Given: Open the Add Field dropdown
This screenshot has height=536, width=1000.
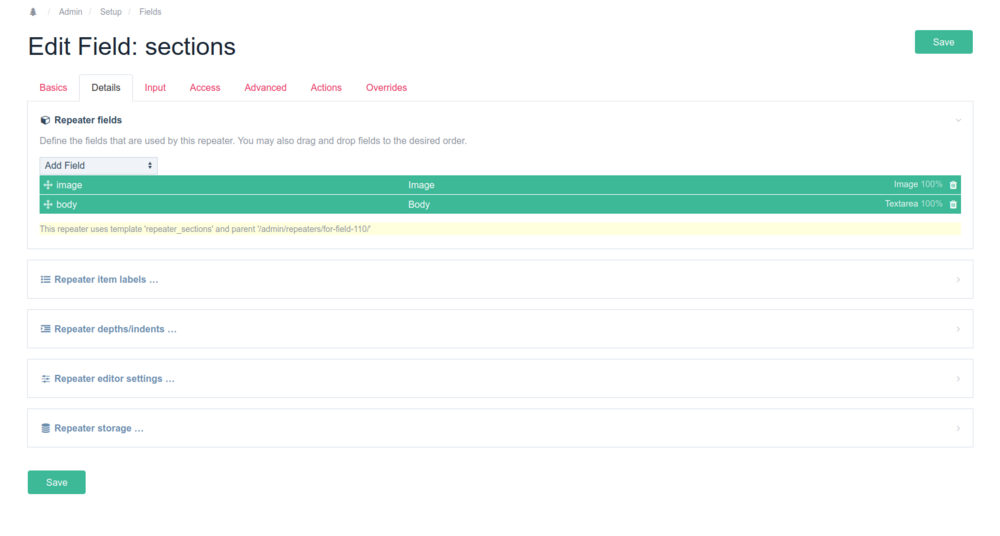Looking at the screenshot, I should 98,165.
